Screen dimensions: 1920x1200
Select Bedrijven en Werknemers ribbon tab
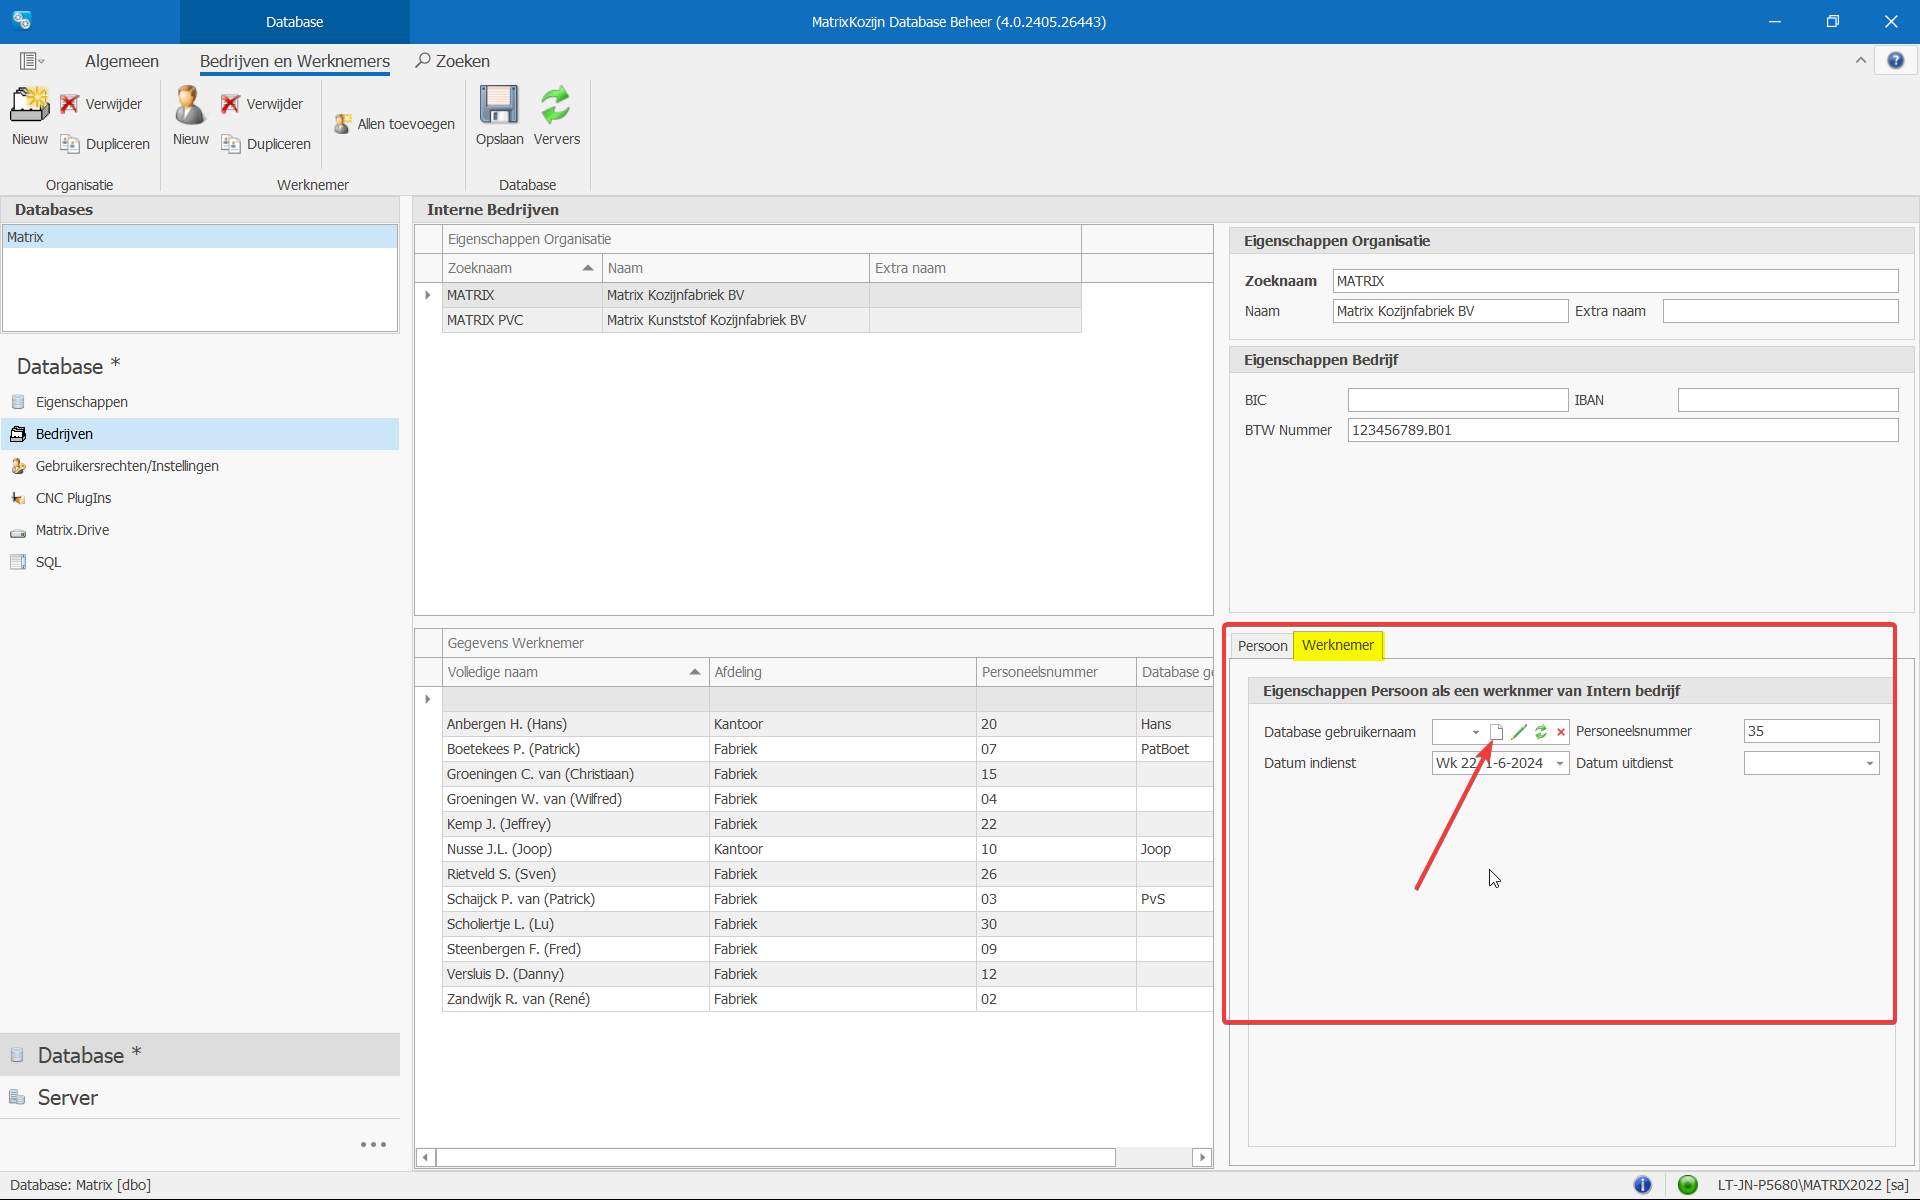coord(295,61)
